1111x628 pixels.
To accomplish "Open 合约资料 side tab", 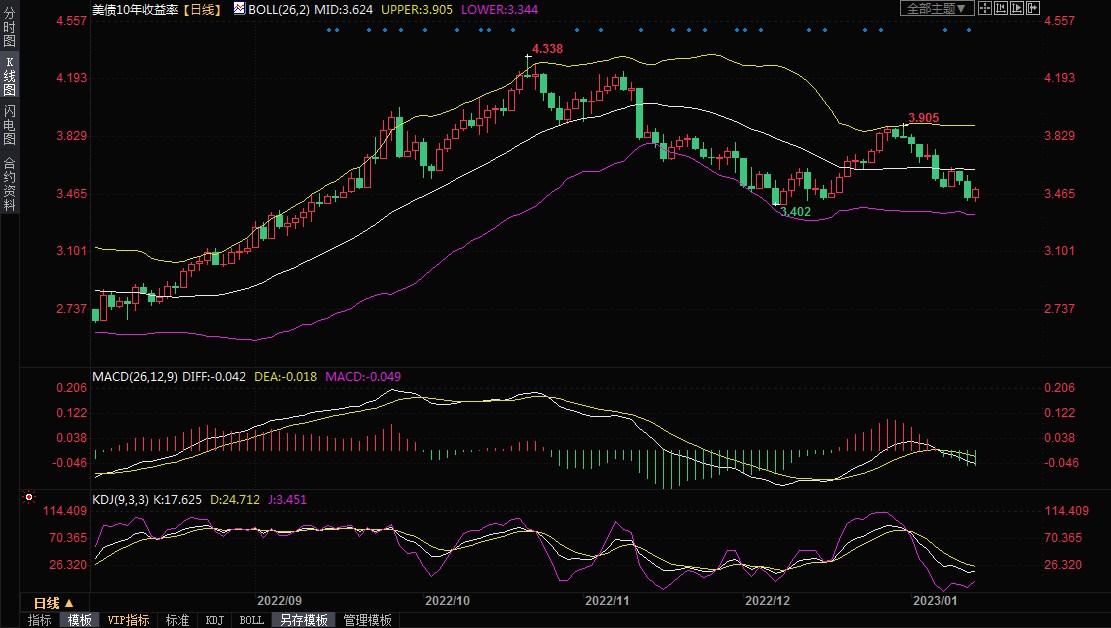I will tap(9, 183).
